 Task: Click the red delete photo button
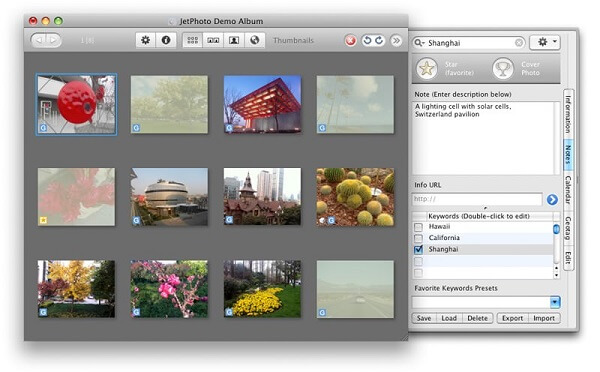350,40
